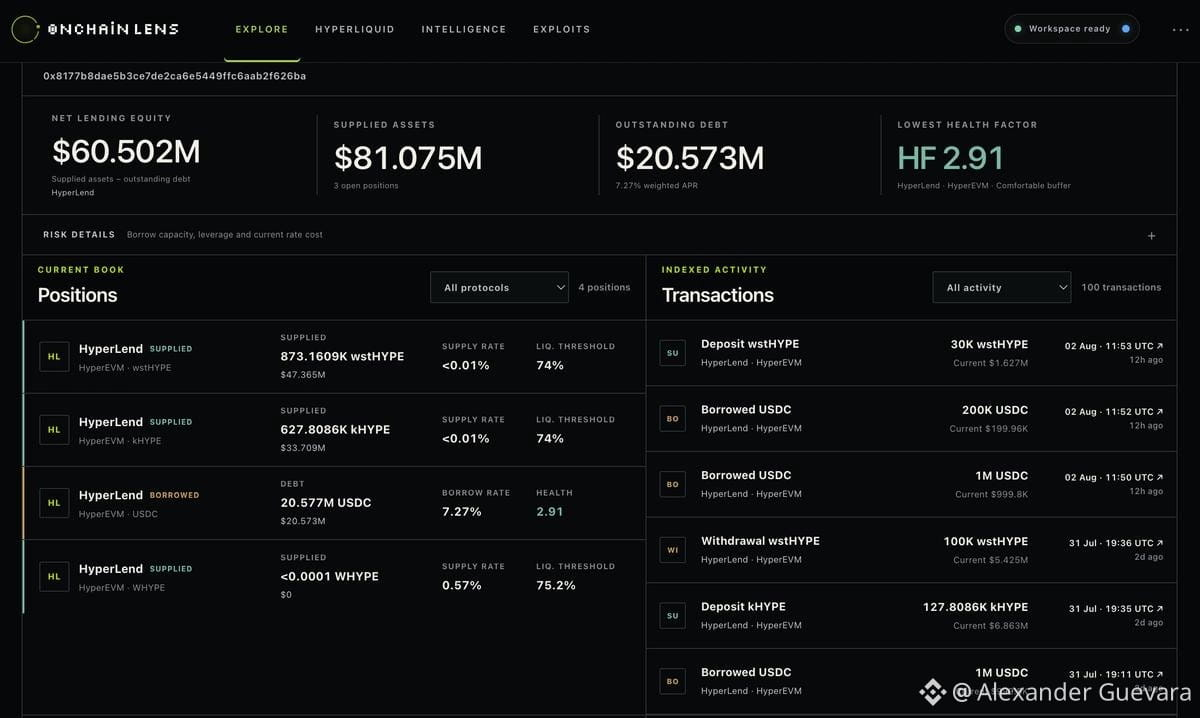The image size is (1200, 718).
Task: Click the Workspace ready status button
Action: (1072, 29)
